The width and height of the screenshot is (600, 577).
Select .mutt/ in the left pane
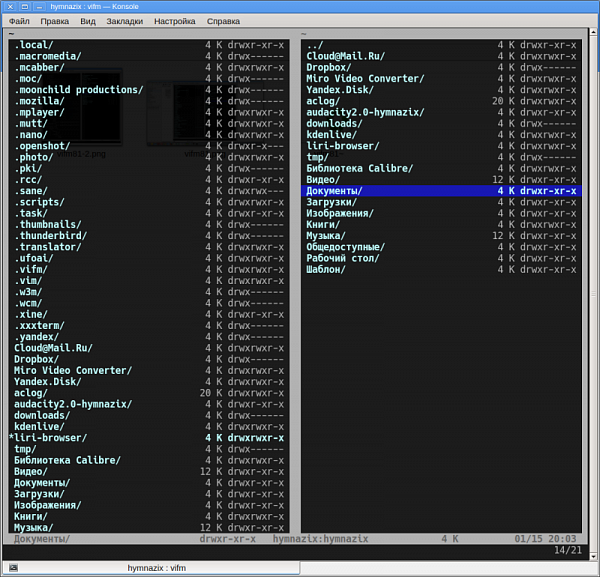[149, 124]
